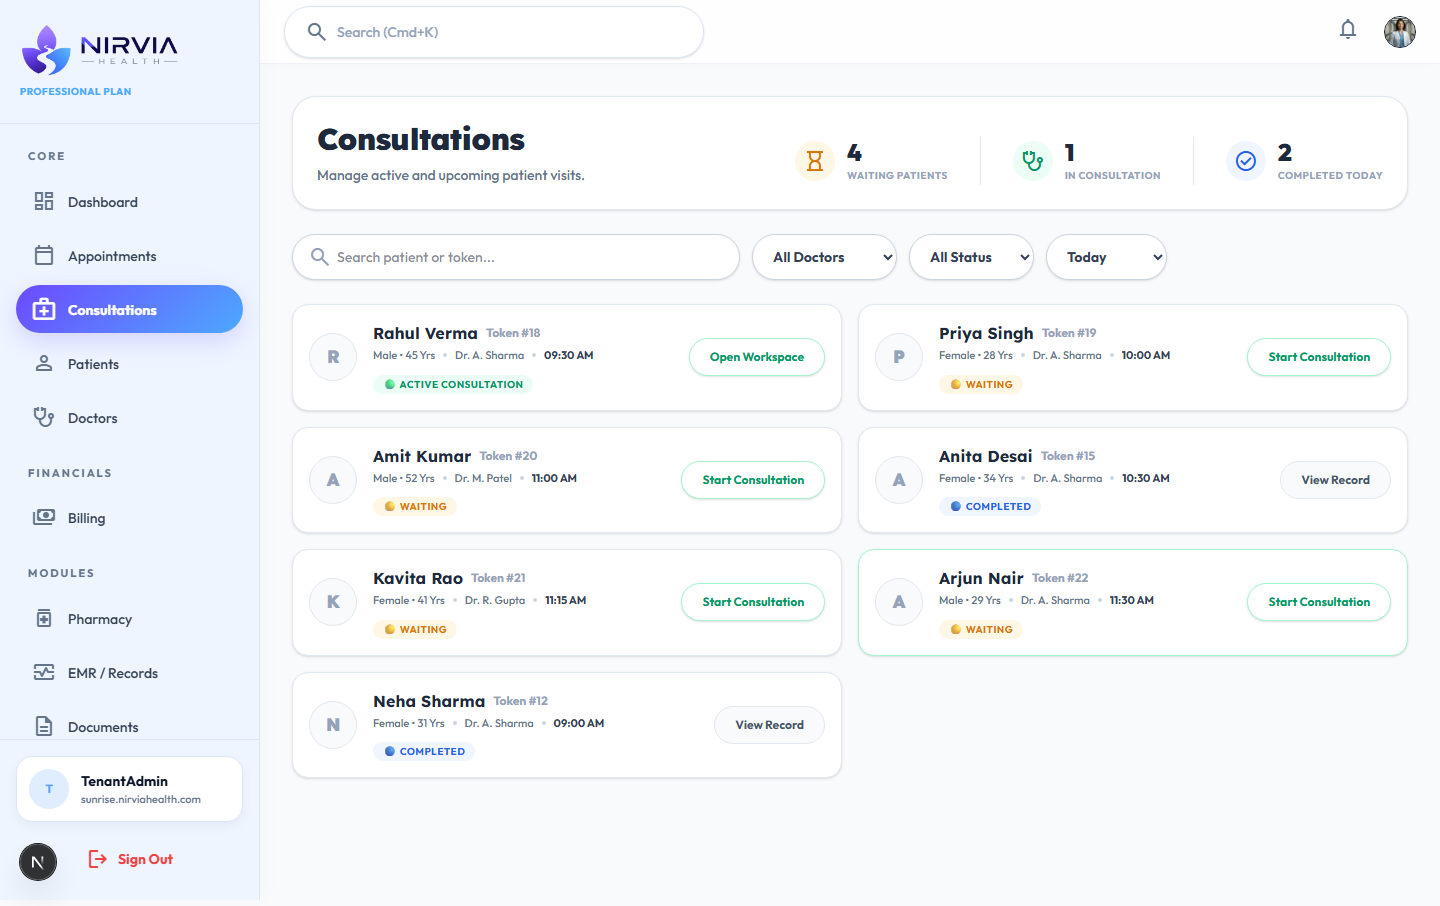
Task: Click the Nirvia Health logo
Action: [99, 50]
